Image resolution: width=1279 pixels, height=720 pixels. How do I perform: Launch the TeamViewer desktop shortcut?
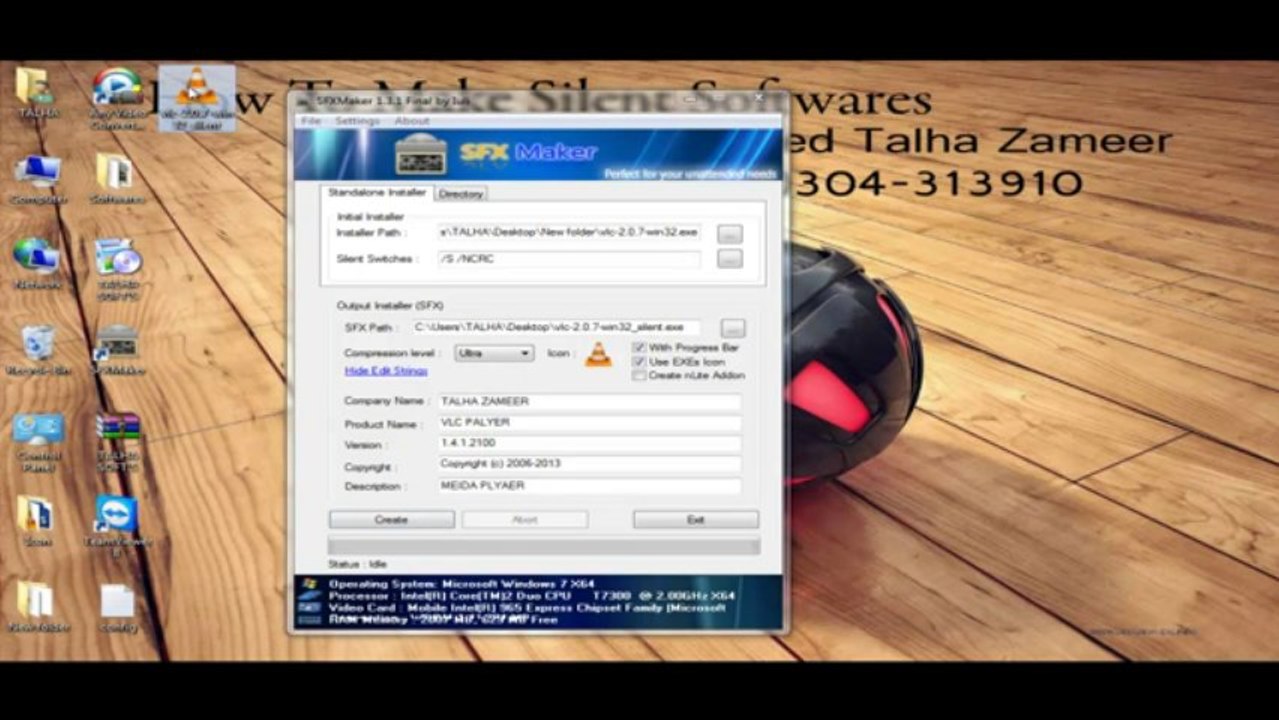(117, 525)
